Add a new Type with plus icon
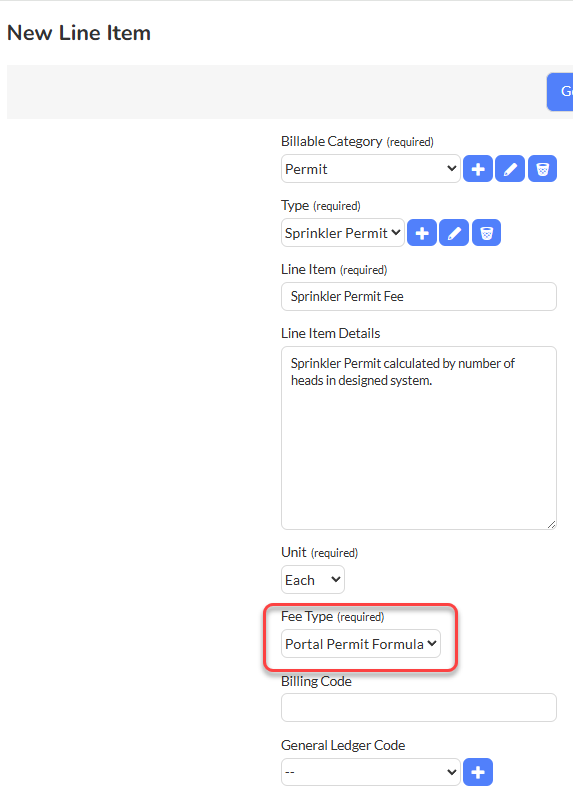This screenshot has height=801, width=573. (x=422, y=233)
